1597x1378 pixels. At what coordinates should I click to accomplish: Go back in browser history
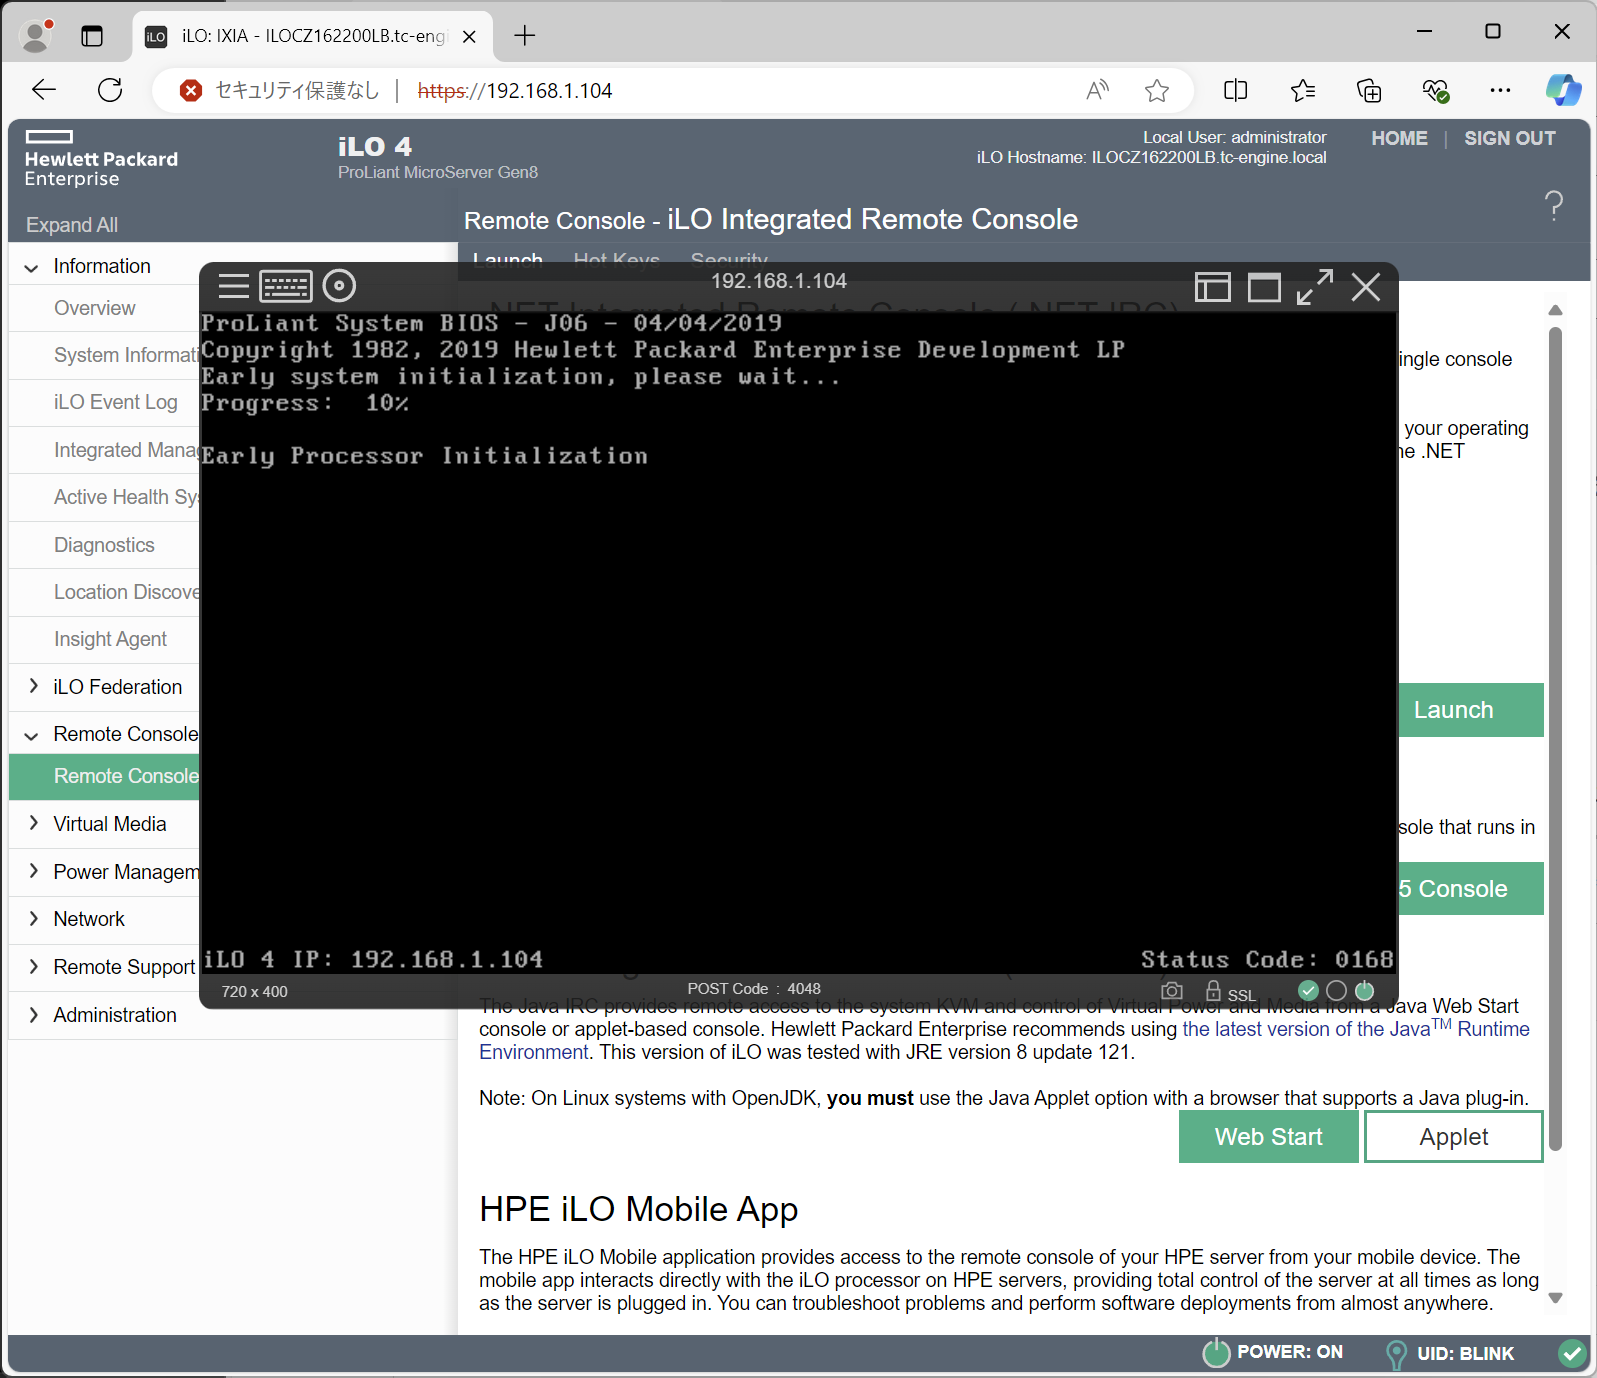[x=44, y=90]
